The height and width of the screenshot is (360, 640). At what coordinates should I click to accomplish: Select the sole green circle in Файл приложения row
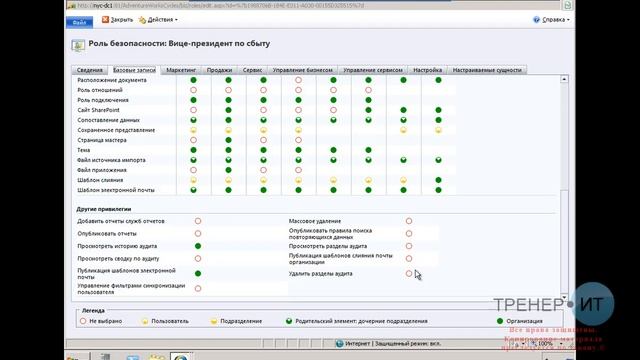click(229, 170)
